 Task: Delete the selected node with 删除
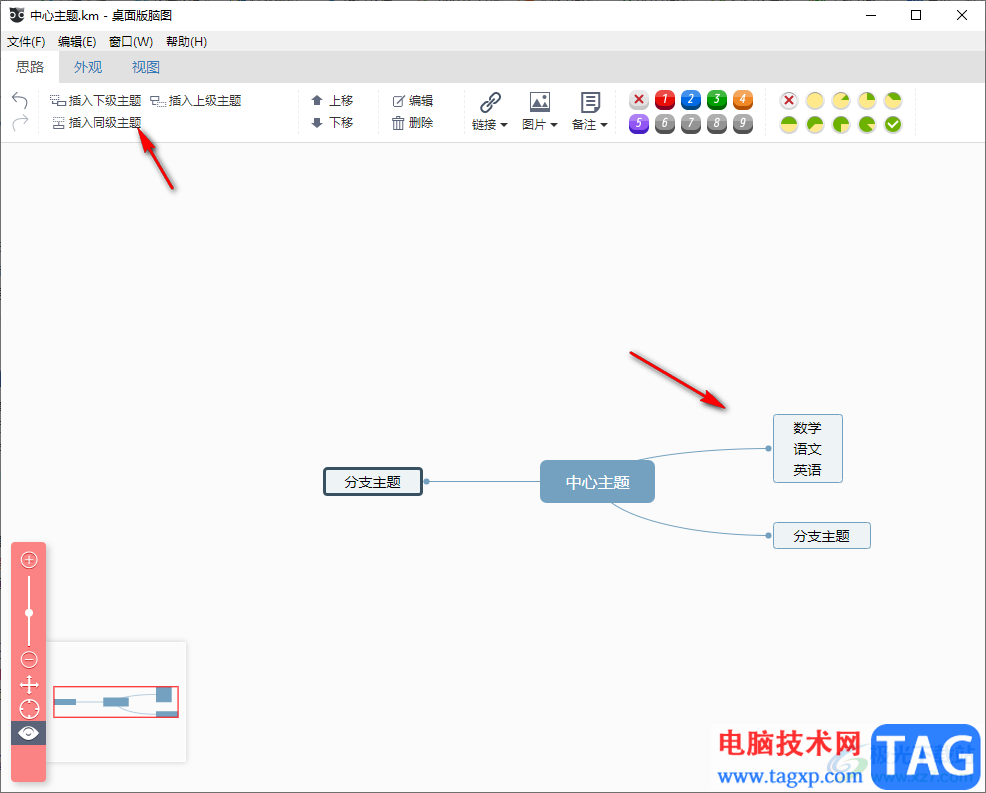(413, 123)
